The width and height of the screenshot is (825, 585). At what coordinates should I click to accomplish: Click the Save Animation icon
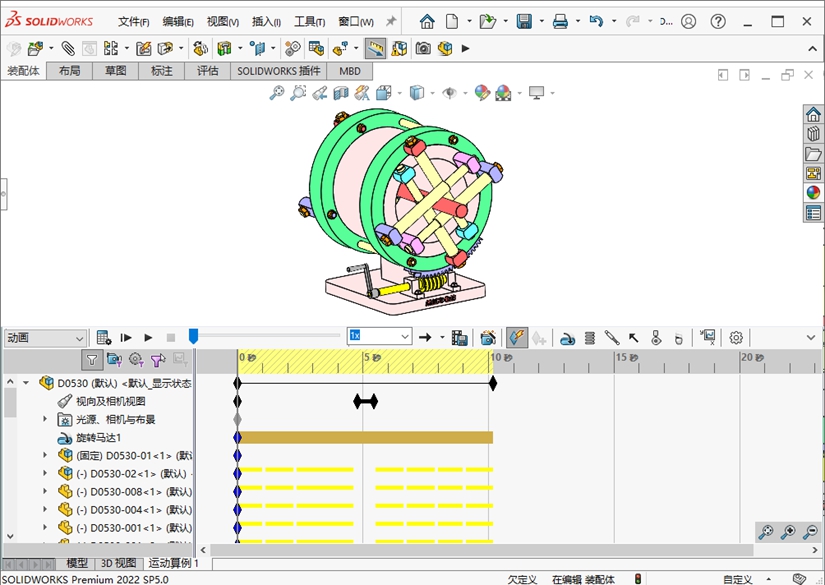[x=459, y=338]
